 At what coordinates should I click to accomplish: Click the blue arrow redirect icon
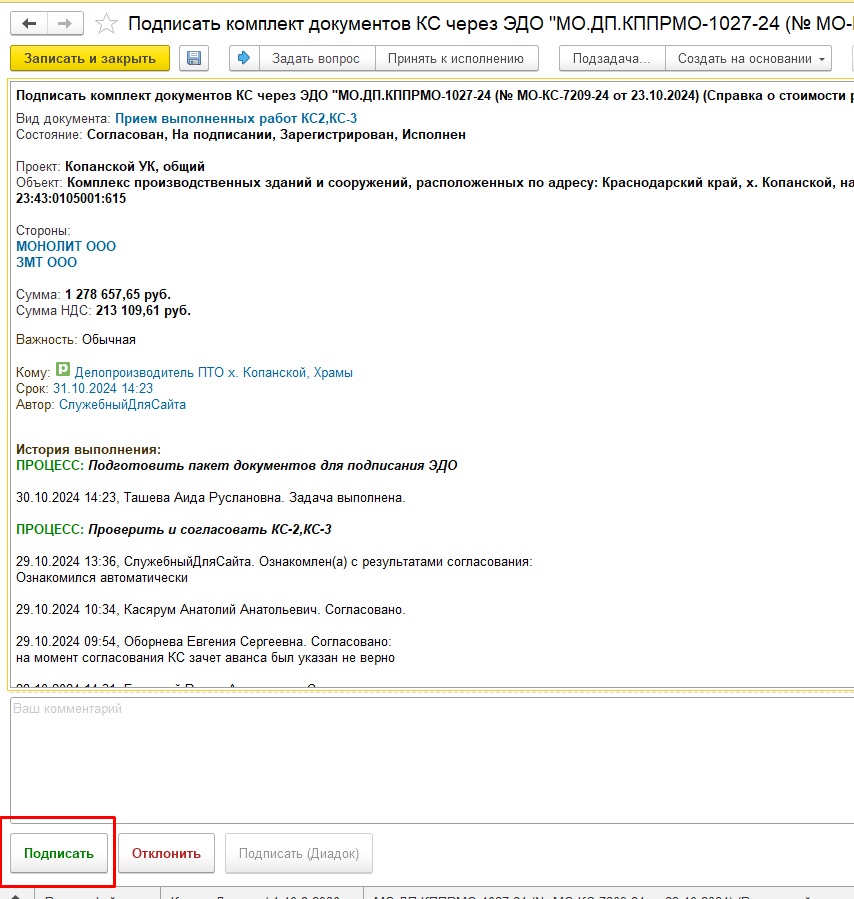244,59
